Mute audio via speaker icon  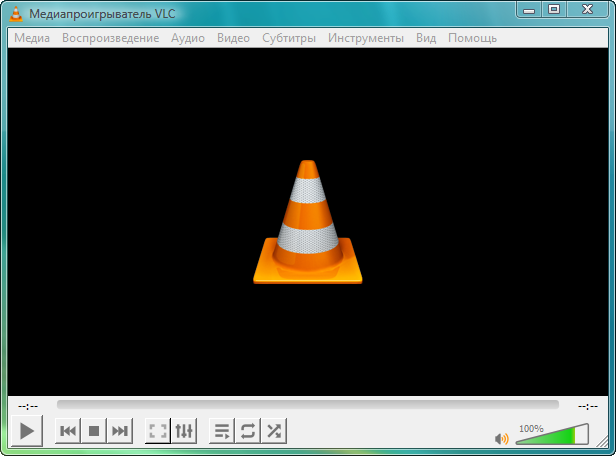(502, 438)
